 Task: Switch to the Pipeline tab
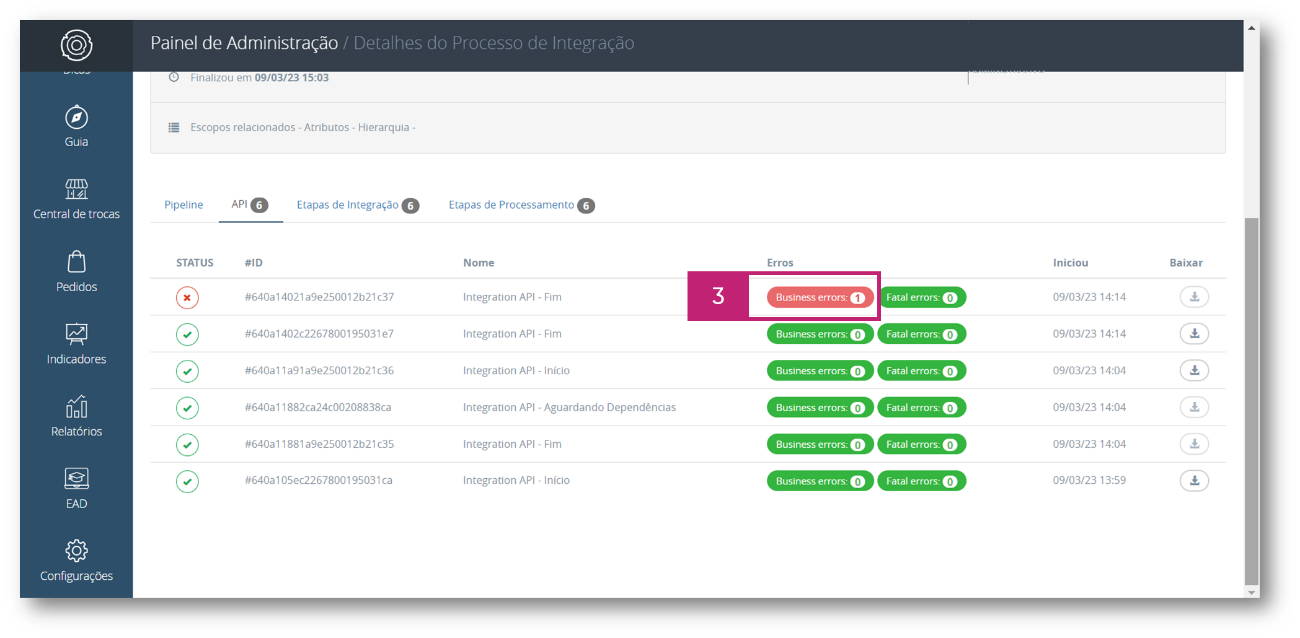click(183, 205)
